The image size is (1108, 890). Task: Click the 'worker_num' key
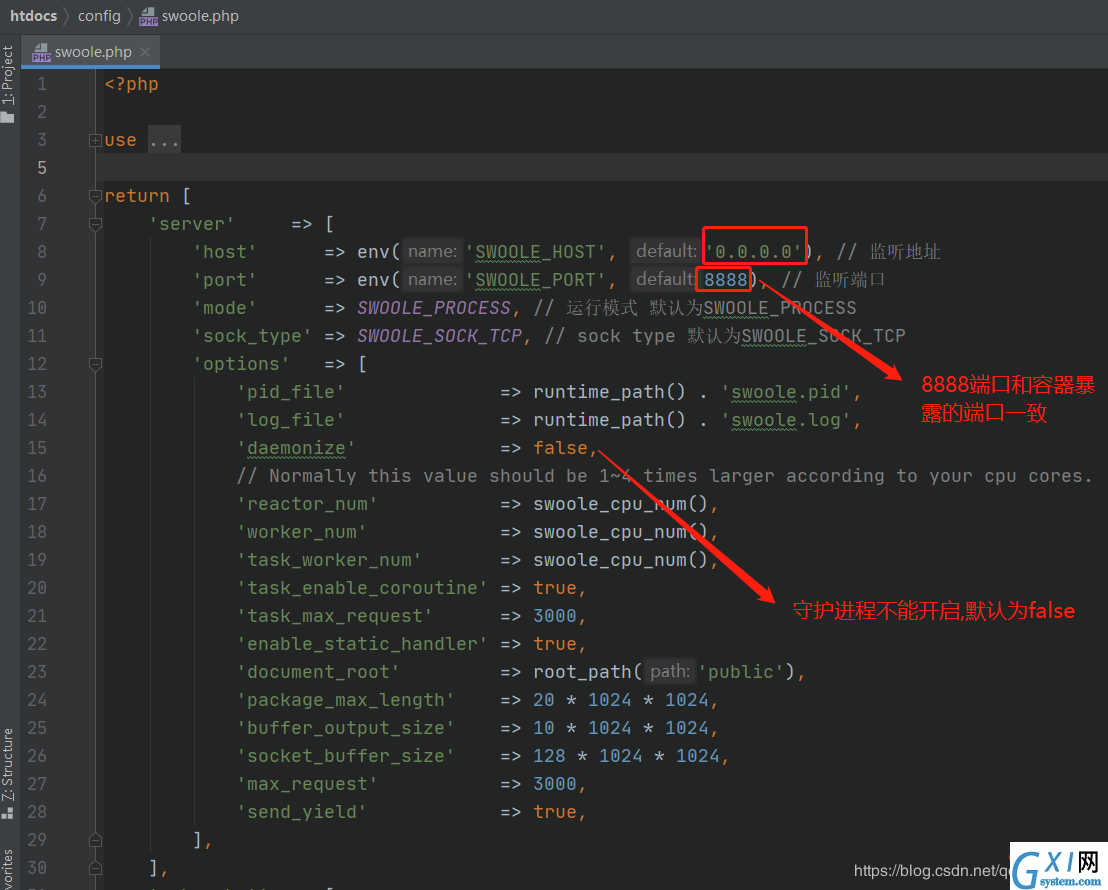(302, 532)
